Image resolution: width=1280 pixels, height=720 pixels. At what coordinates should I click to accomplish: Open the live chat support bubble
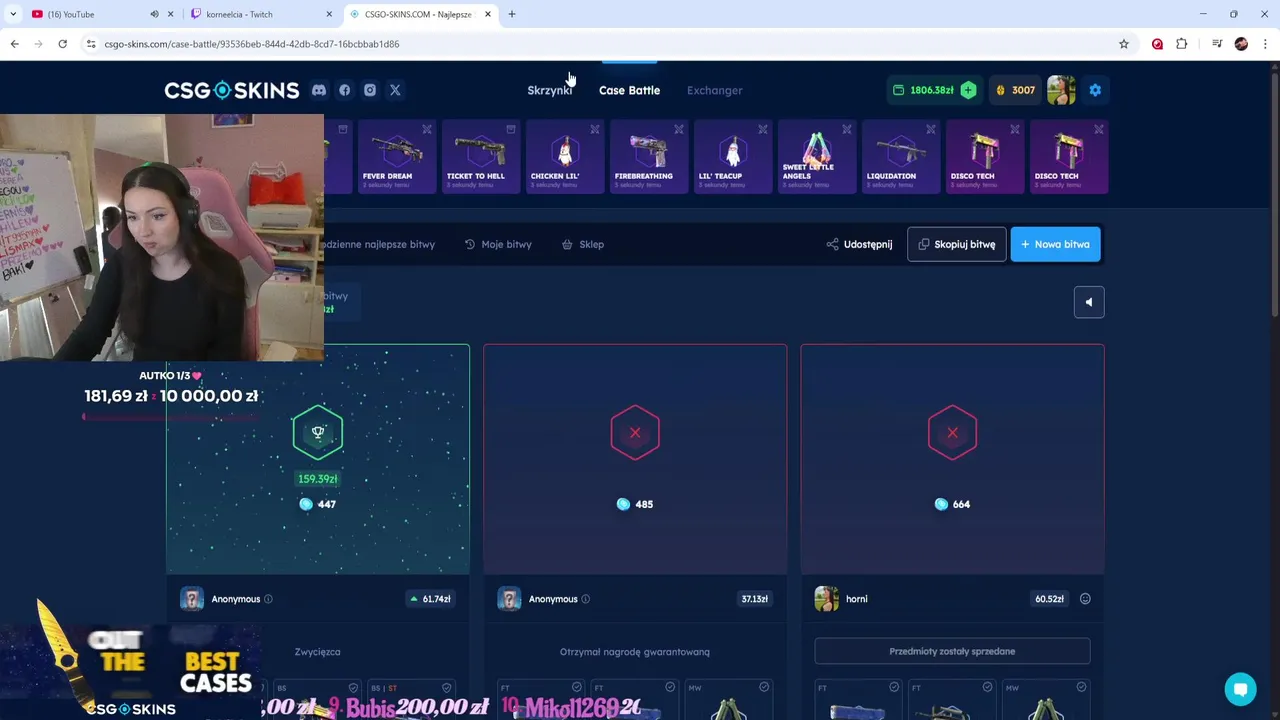point(1241,689)
